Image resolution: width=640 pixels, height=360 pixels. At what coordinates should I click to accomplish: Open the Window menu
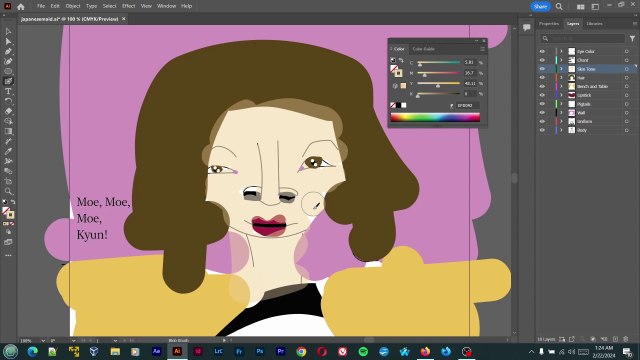coord(167,6)
